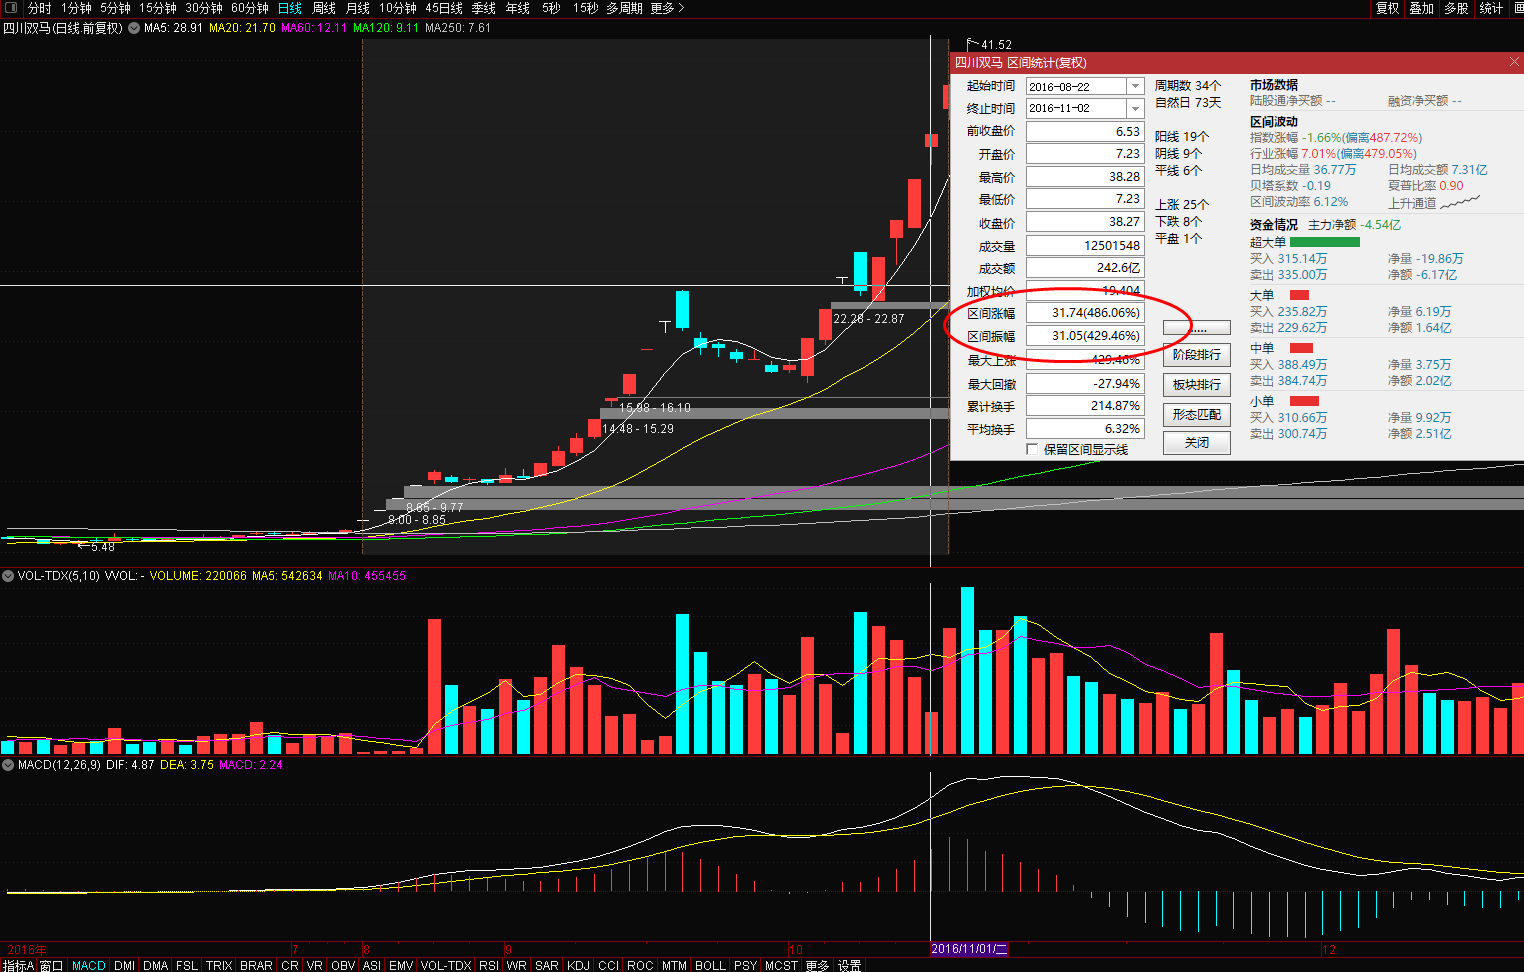Image resolution: width=1524 pixels, height=972 pixels.
Task: Select the BOLL indicator tab
Action: click(x=710, y=965)
